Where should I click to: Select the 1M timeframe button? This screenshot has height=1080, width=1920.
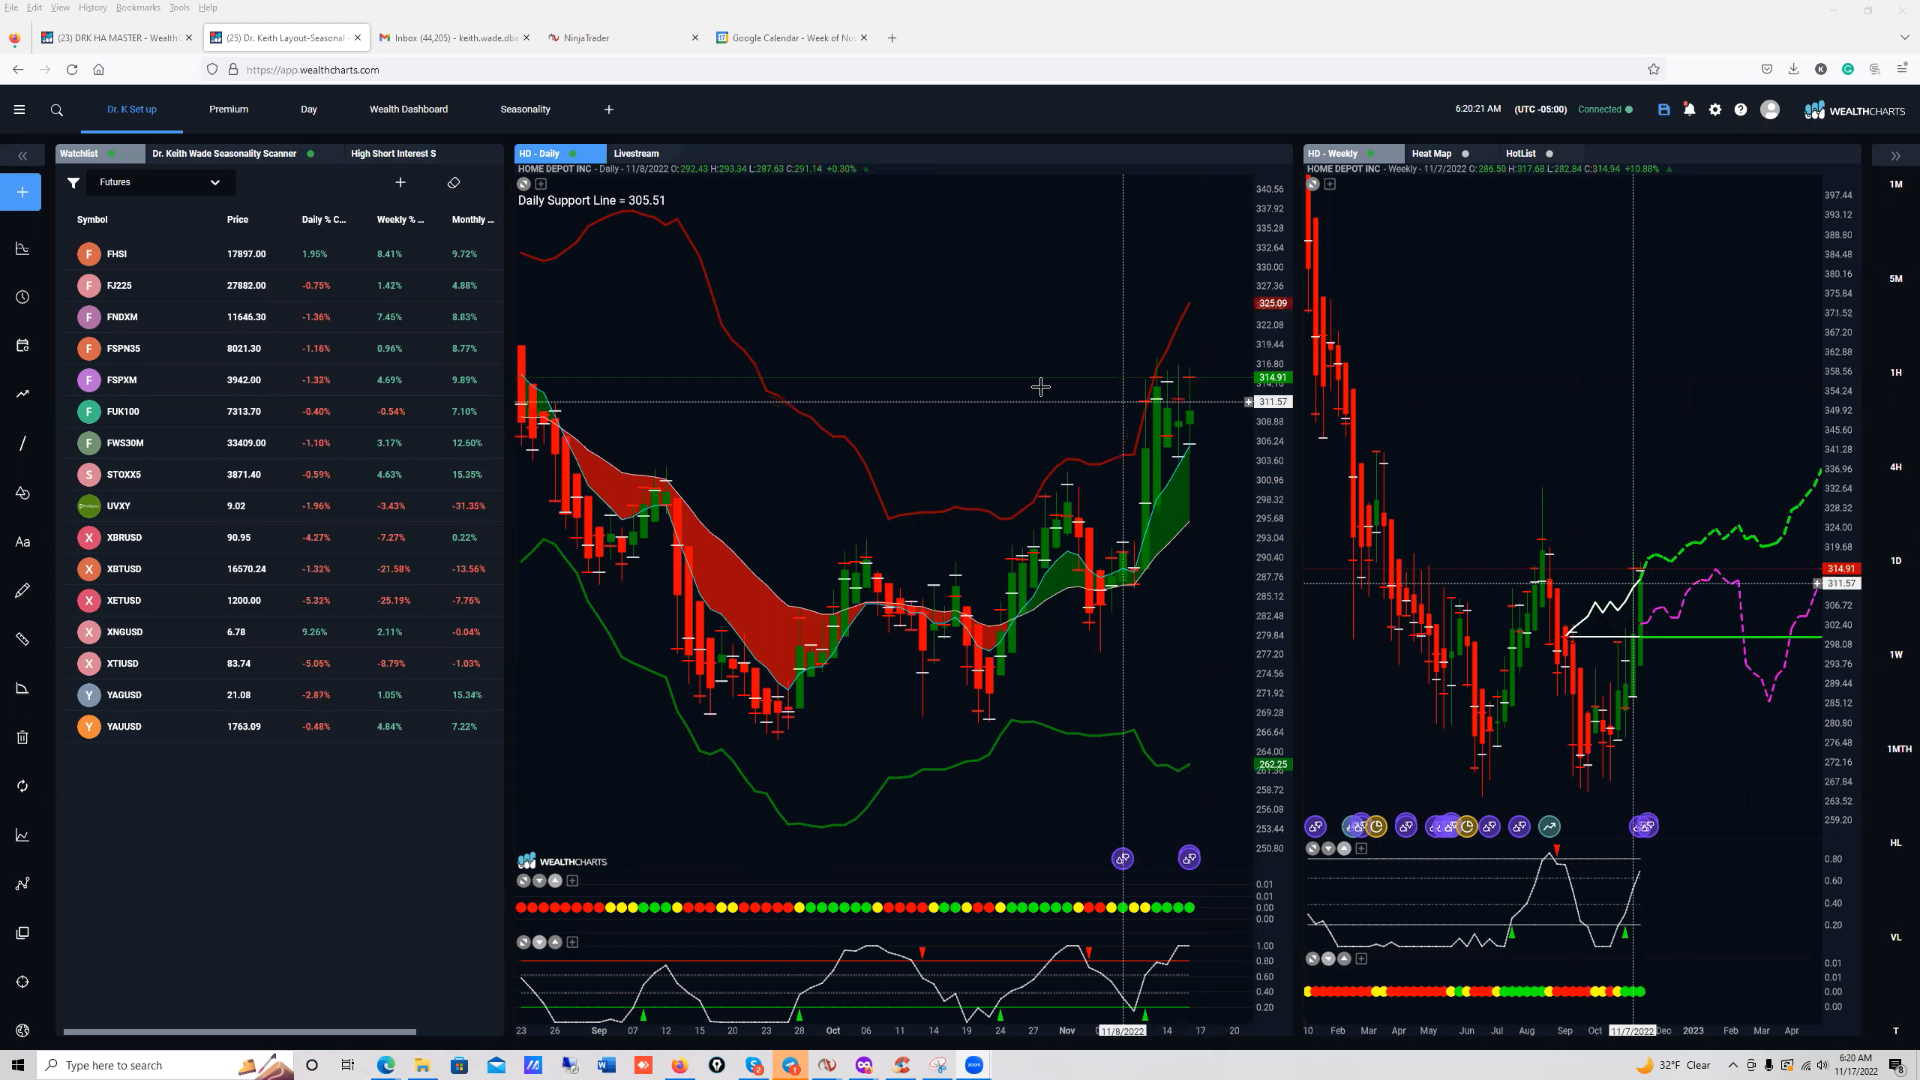tap(1896, 184)
